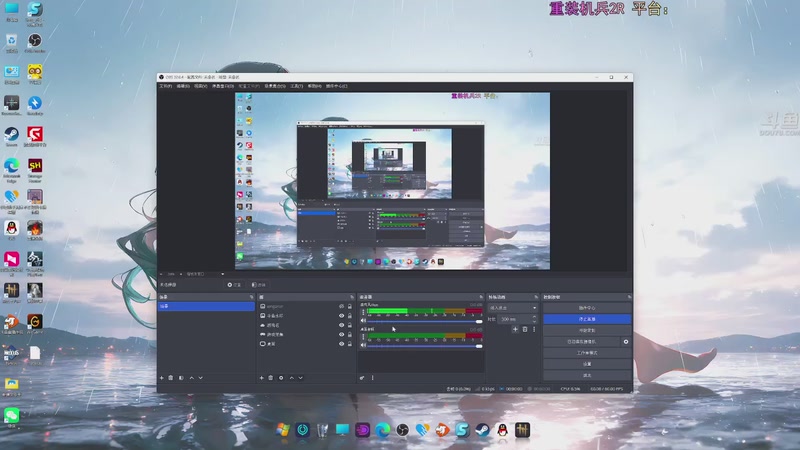Viewport: 800px width, 450px height.
Task: Pop out the Sources dock with its header icon
Action: [352, 297]
